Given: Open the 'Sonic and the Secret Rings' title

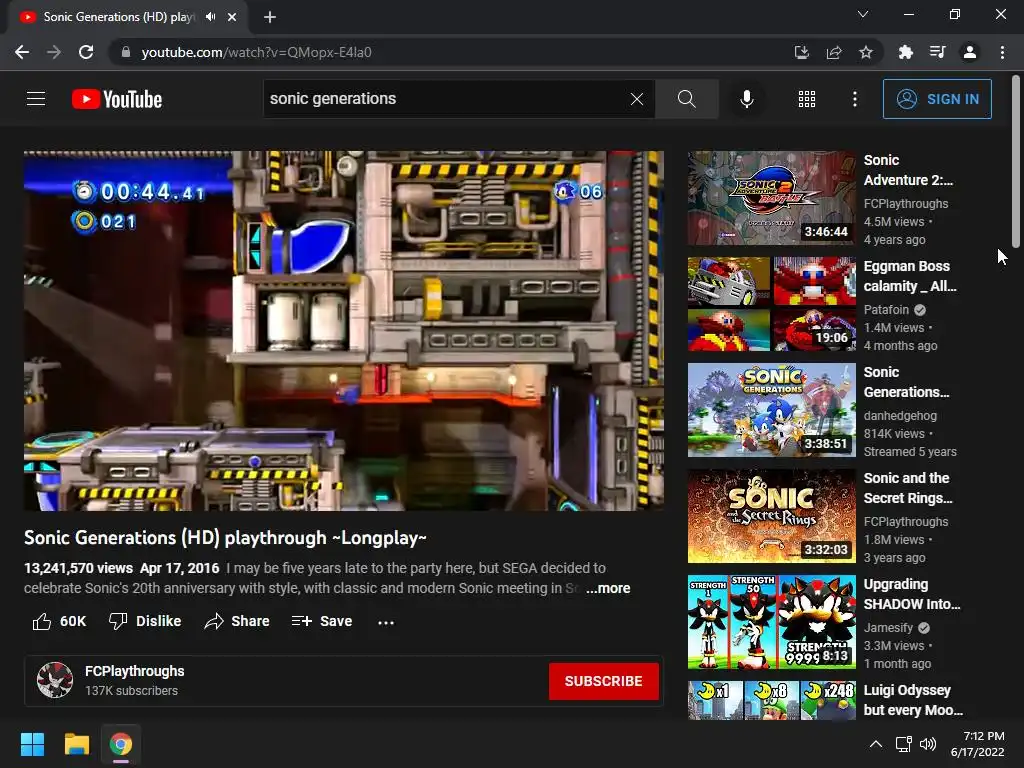Looking at the screenshot, I should [908, 488].
